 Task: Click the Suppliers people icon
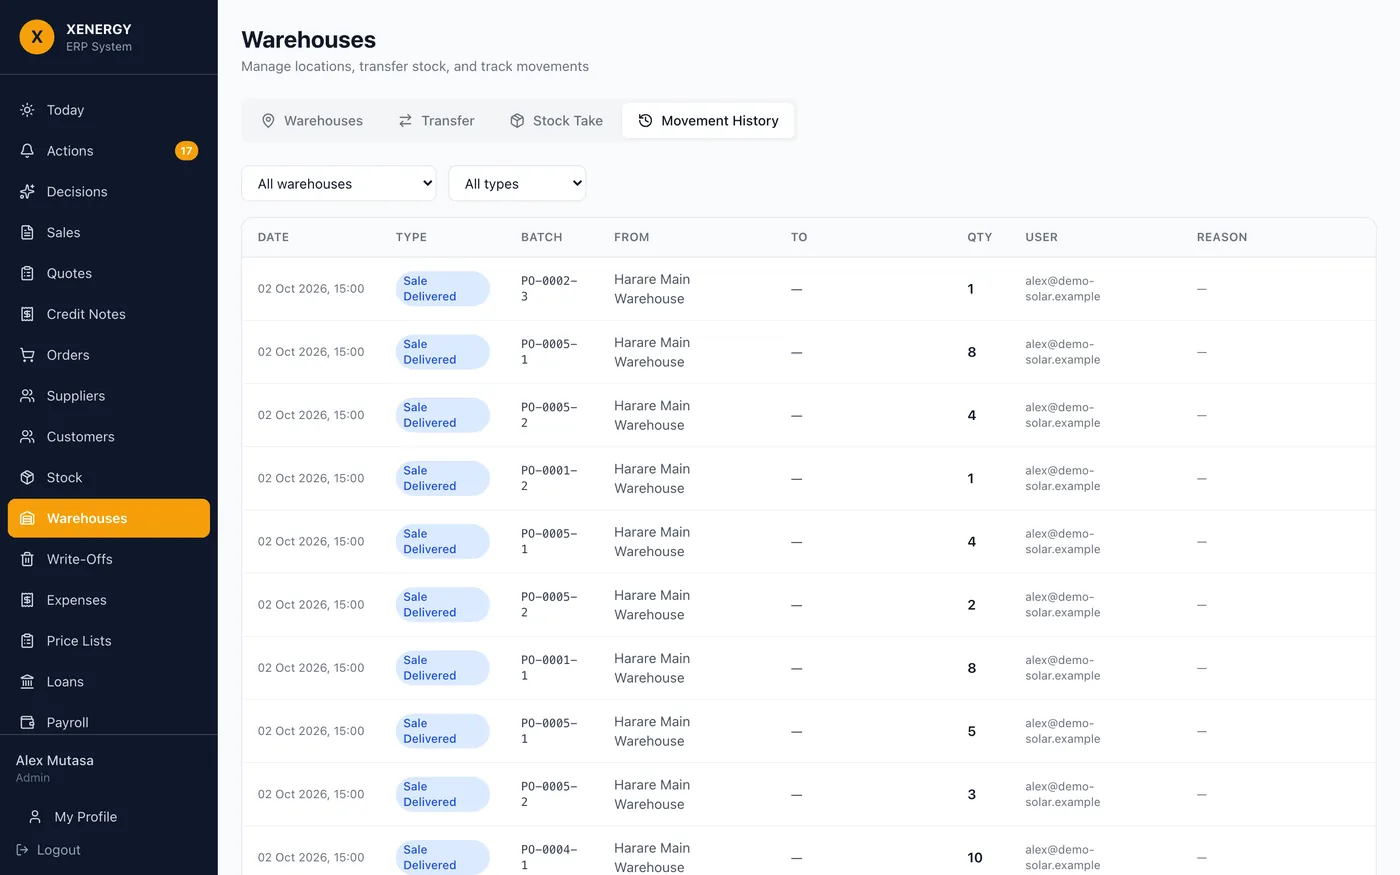pyautogui.click(x=27, y=396)
